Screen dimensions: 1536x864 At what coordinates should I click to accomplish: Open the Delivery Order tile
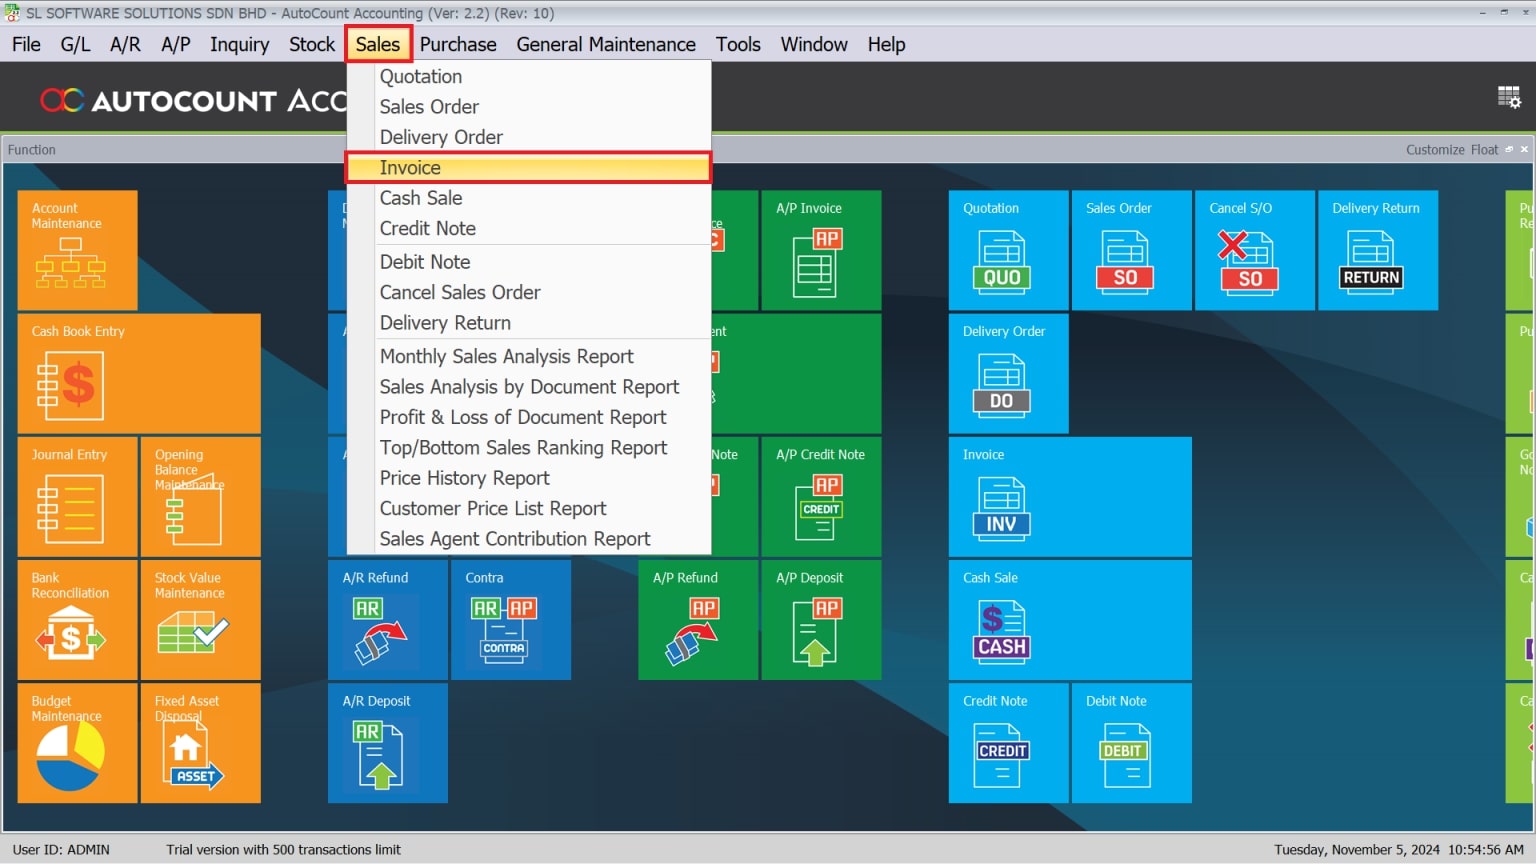(1008, 373)
